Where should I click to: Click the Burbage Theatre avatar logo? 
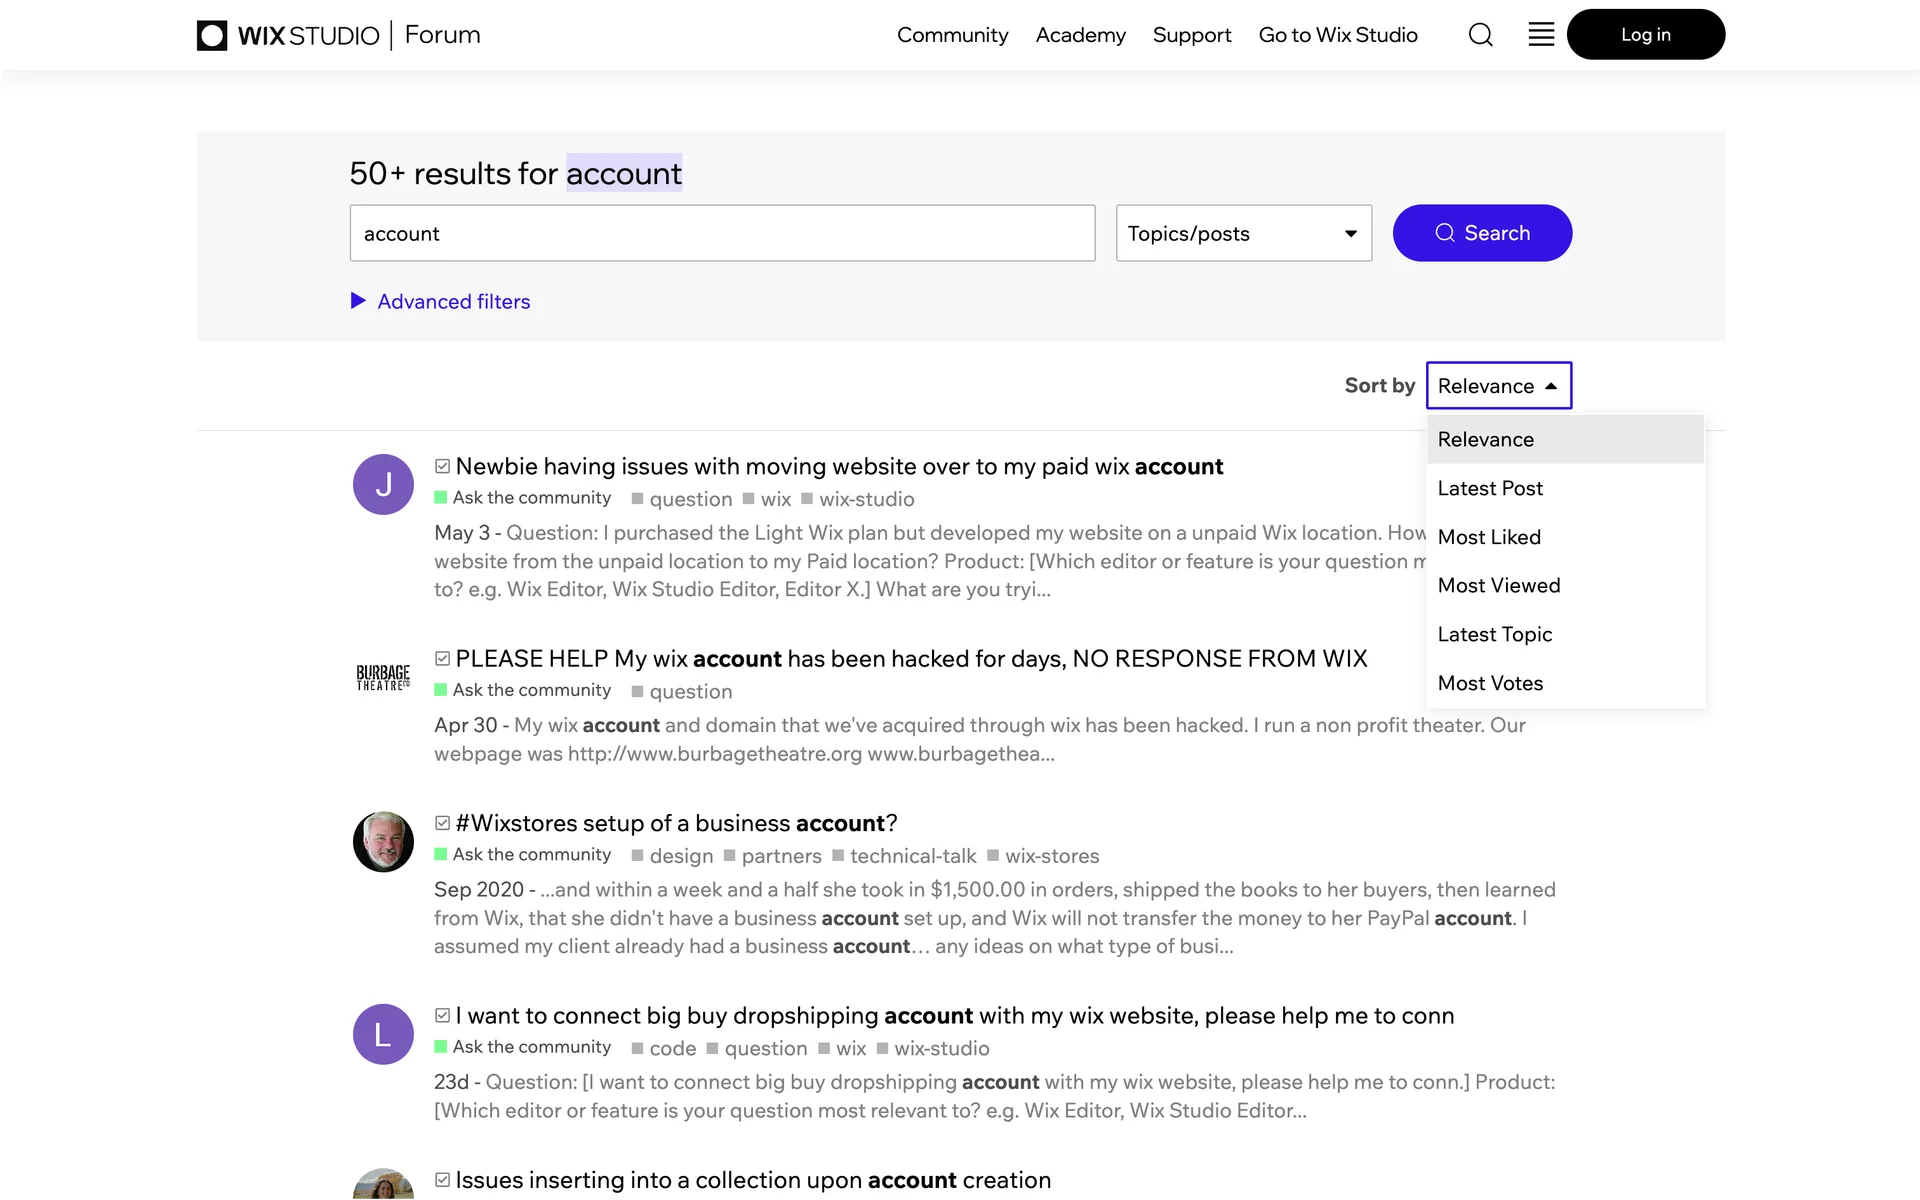[383, 677]
